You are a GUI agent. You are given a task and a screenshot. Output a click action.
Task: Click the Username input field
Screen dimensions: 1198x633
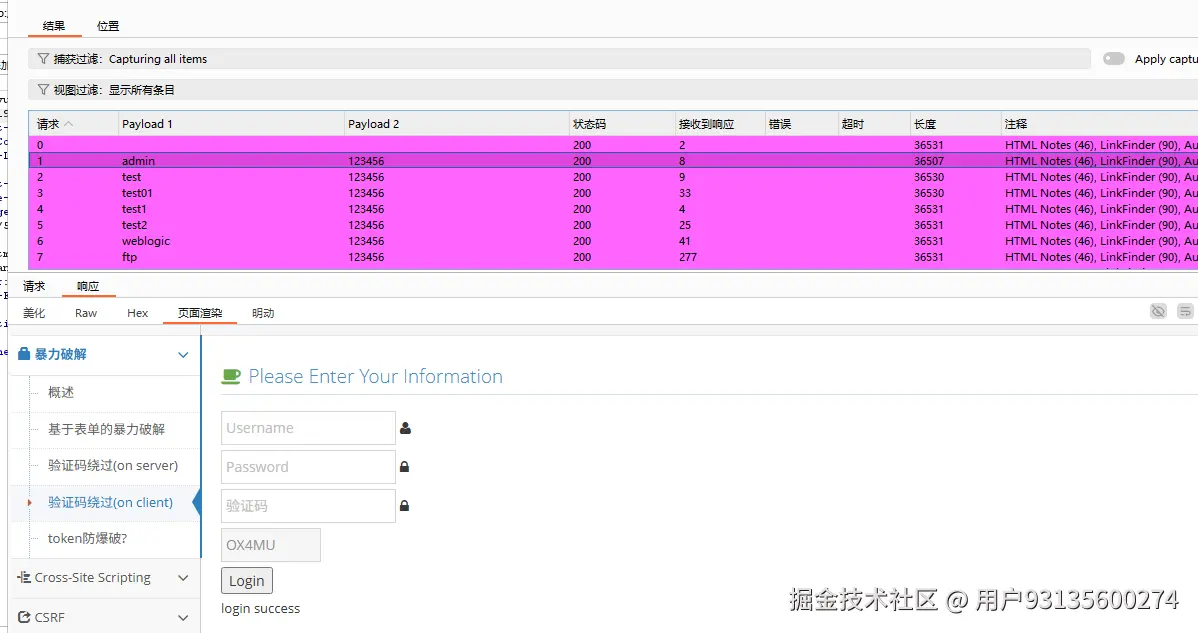(308, 428)
